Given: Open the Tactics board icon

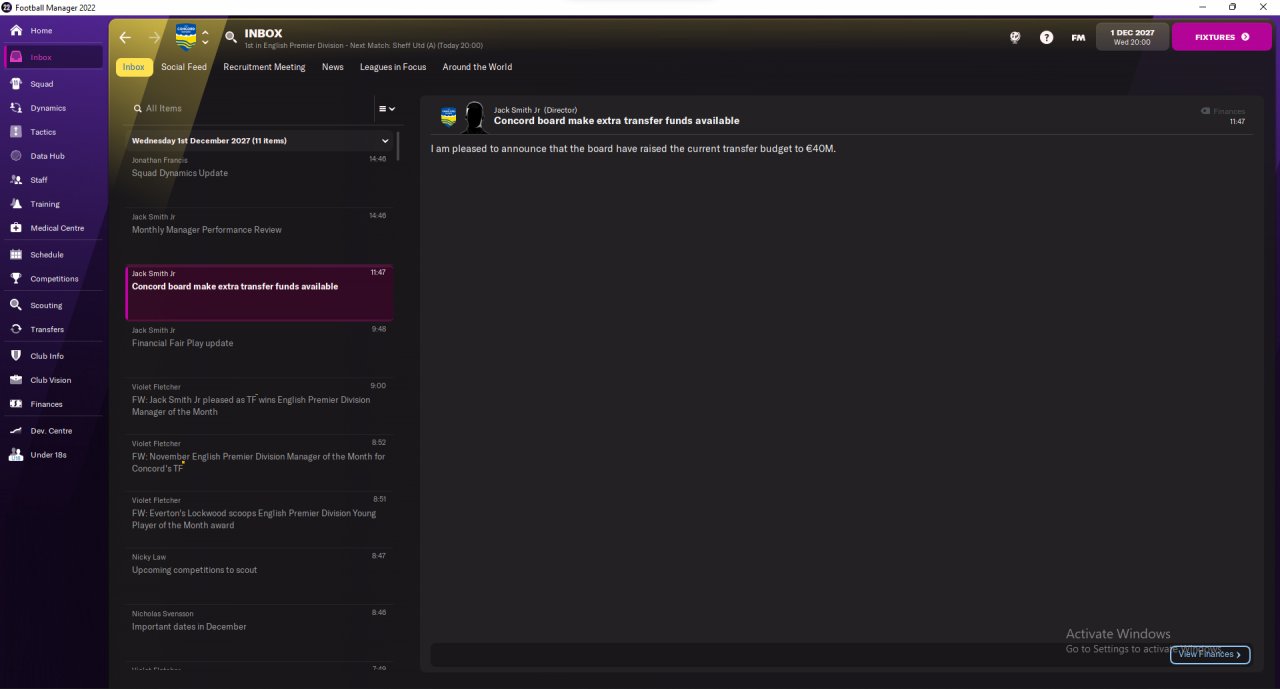Looking at the screenshot, I should (x=16, y=132).
